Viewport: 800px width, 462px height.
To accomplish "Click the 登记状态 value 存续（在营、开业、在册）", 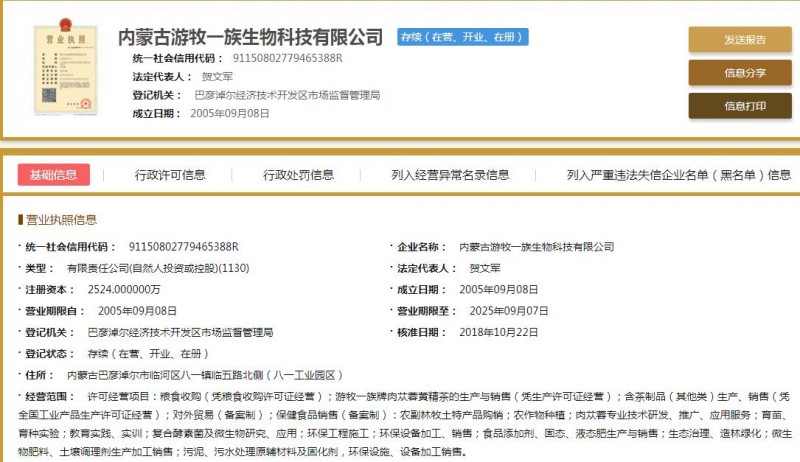I will [148, 354].
